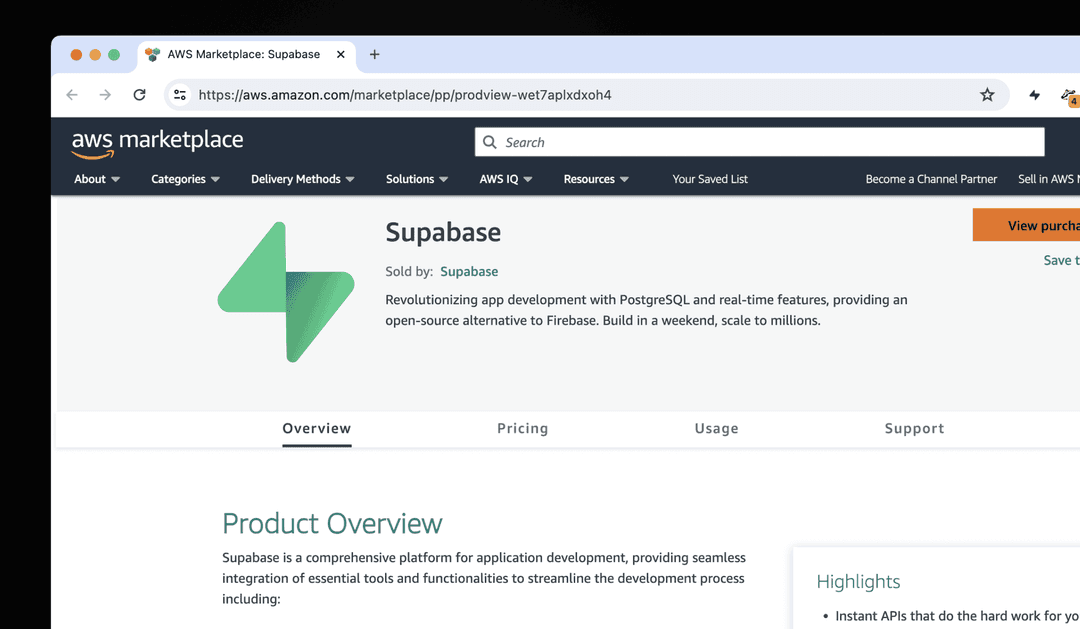Click the browser forward arrow

pyautogui.click(x=105, y=95)
